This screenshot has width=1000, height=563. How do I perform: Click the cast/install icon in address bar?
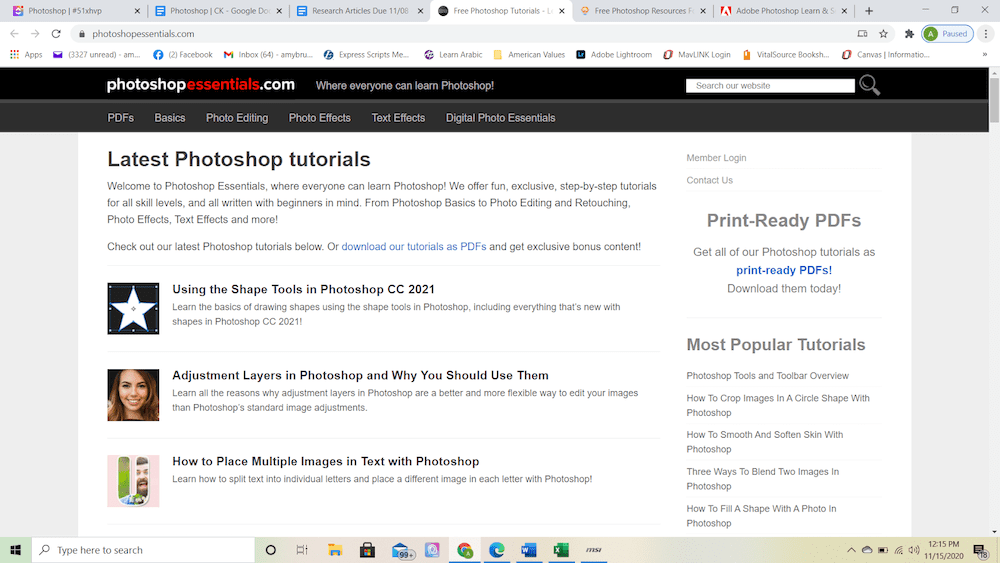[x=862, y=34]
